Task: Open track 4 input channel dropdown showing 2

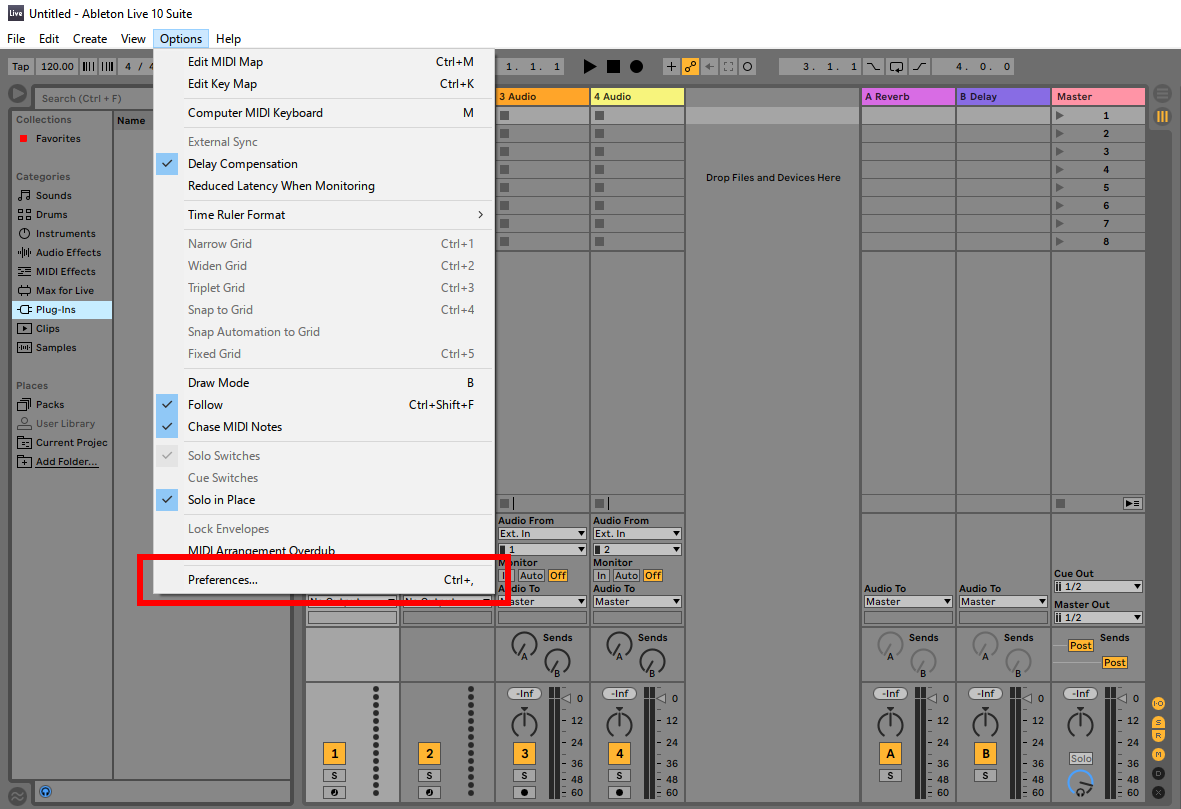Action: (637, 549)
